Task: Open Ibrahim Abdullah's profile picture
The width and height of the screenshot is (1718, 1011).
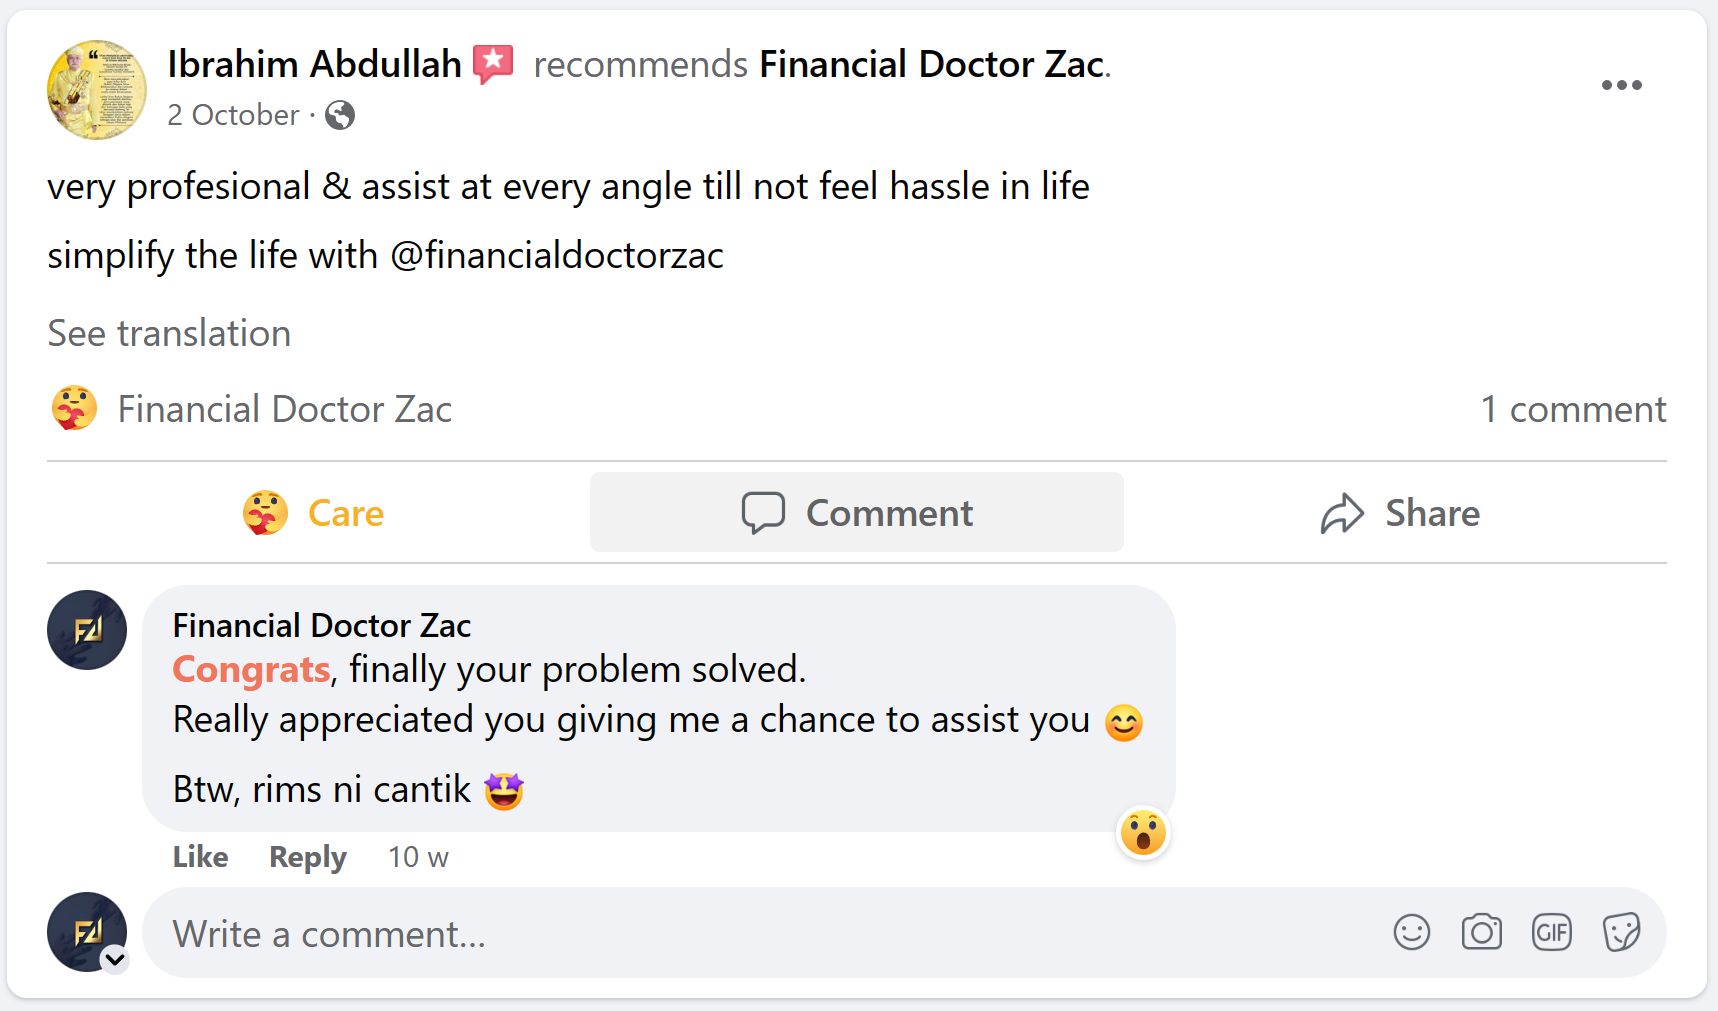Action: tap(97, 90)
